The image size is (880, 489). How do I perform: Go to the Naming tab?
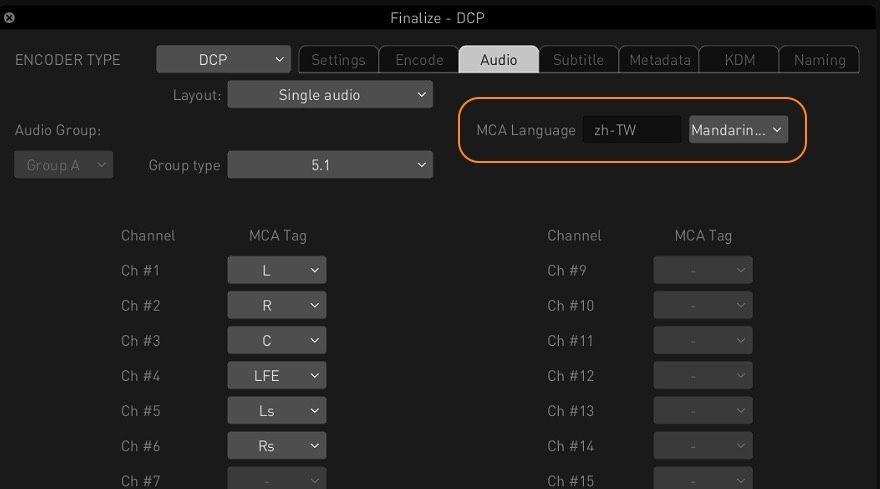(819, 60)
